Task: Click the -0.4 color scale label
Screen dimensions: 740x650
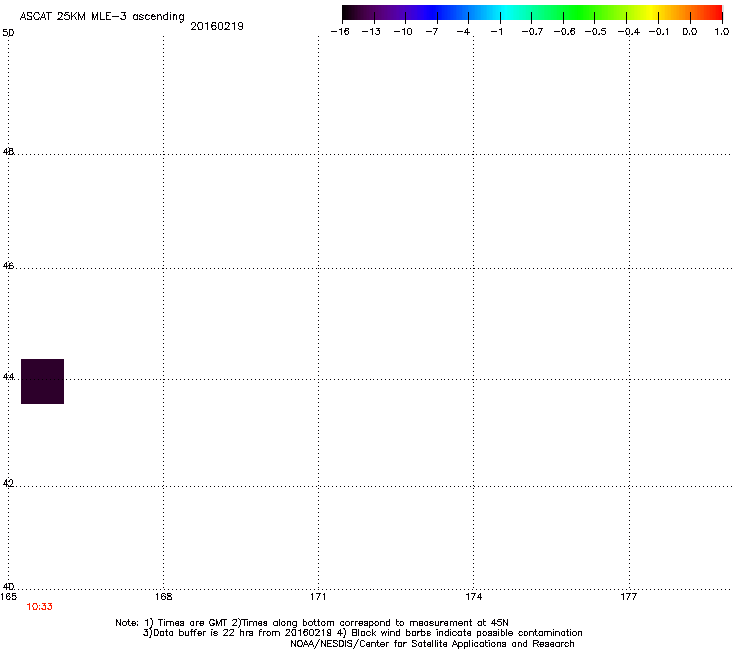Action: pos(629,32)
